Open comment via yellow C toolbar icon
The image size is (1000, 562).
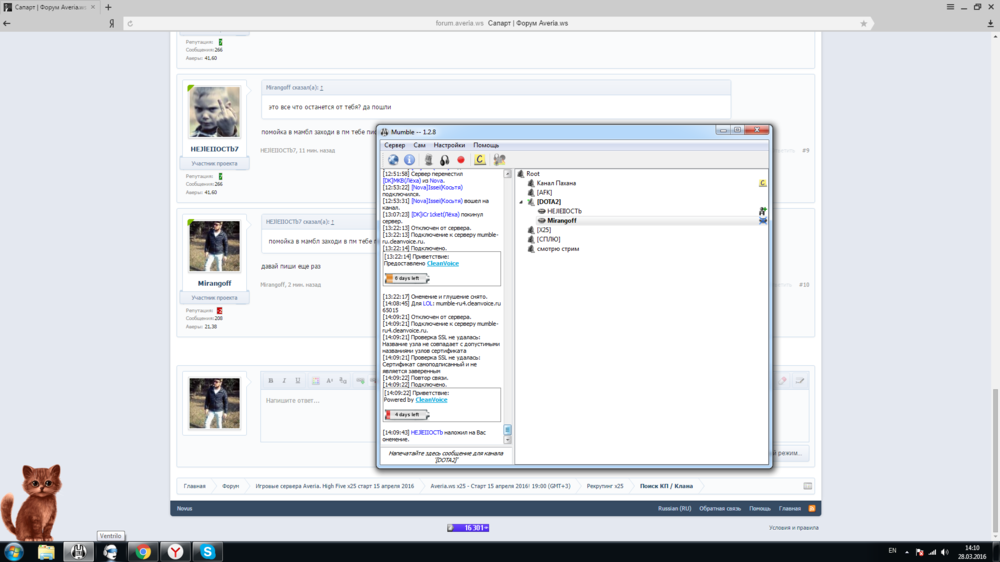(x=480, y=160)
